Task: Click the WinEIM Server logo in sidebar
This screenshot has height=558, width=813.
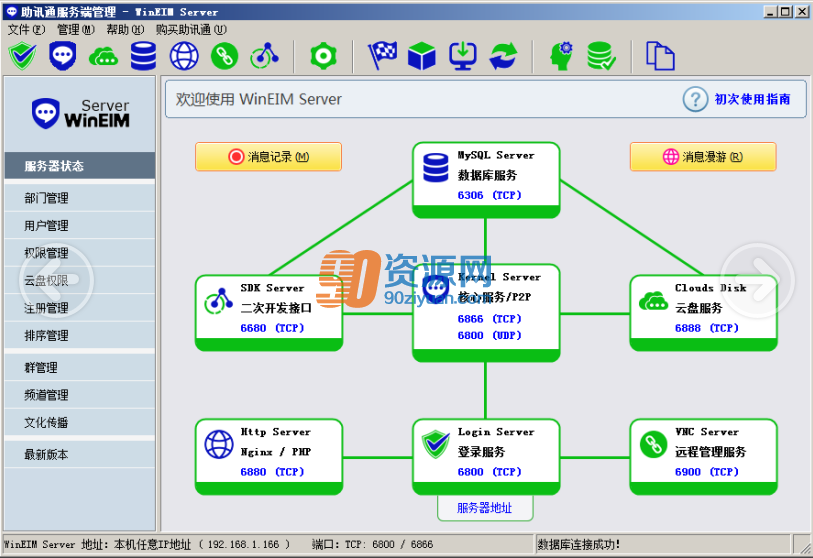Action: [80, 113]
